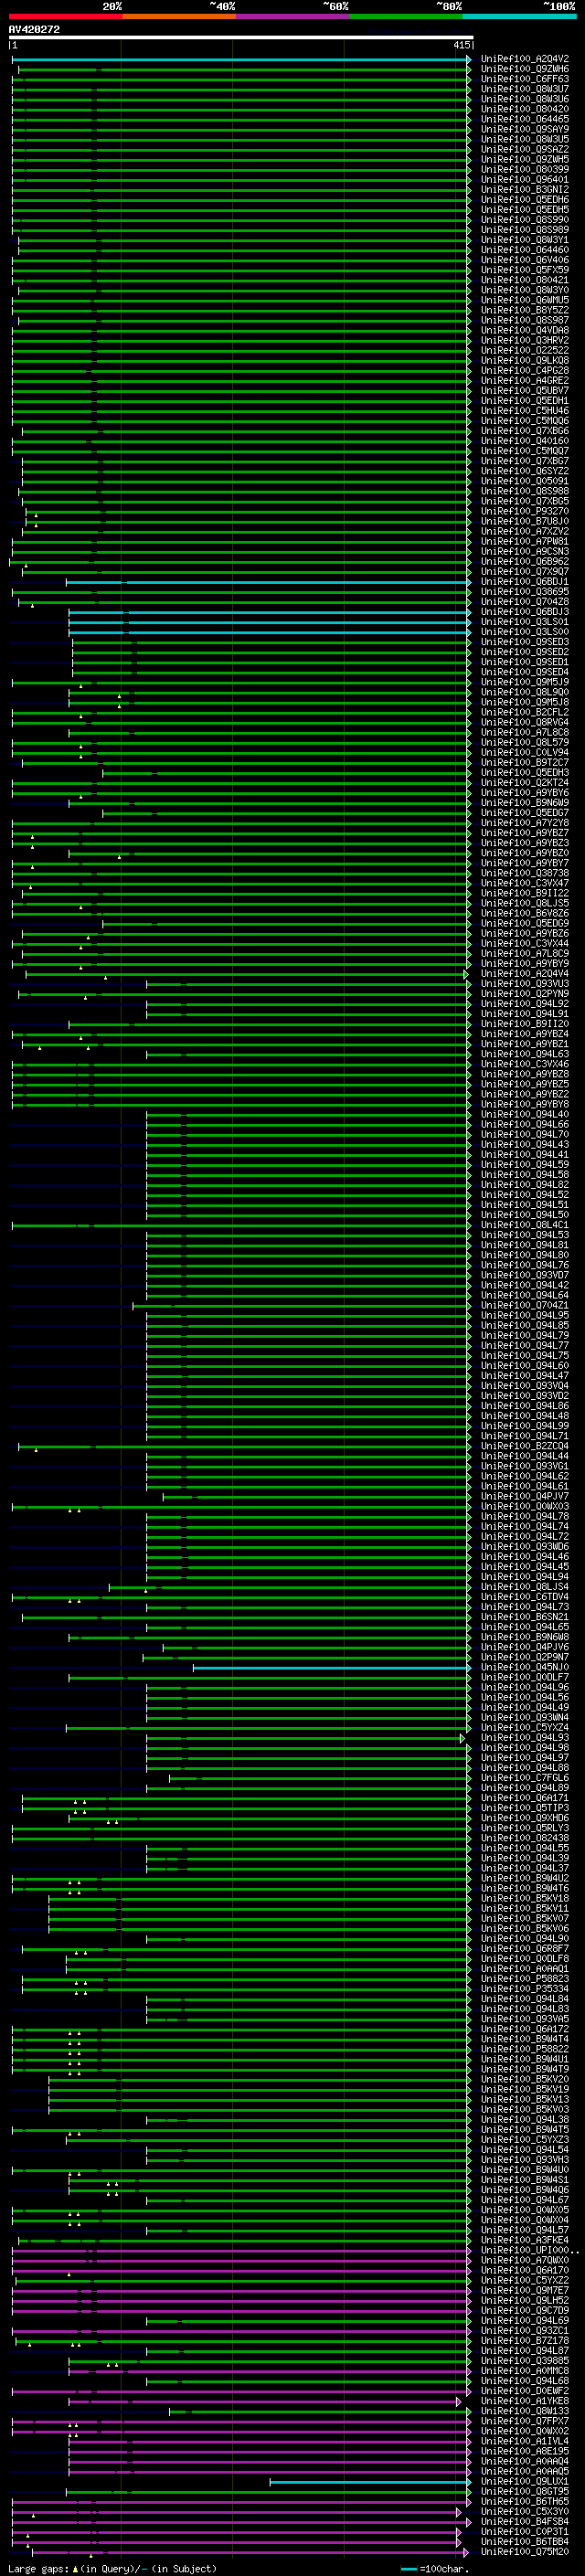585x2576 pixels.
Task: Select hit label UniRef100_C0LV94
Action: [x=525, y=752]
